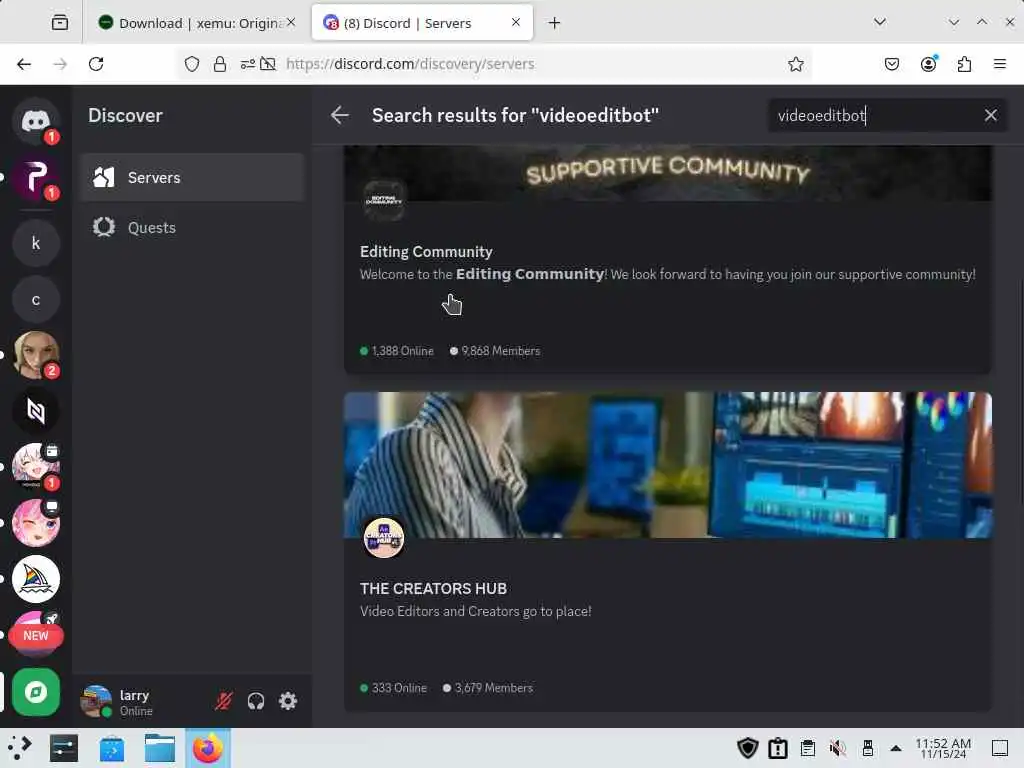Go back in browser history
The image size is (1024, 768).
24,64
